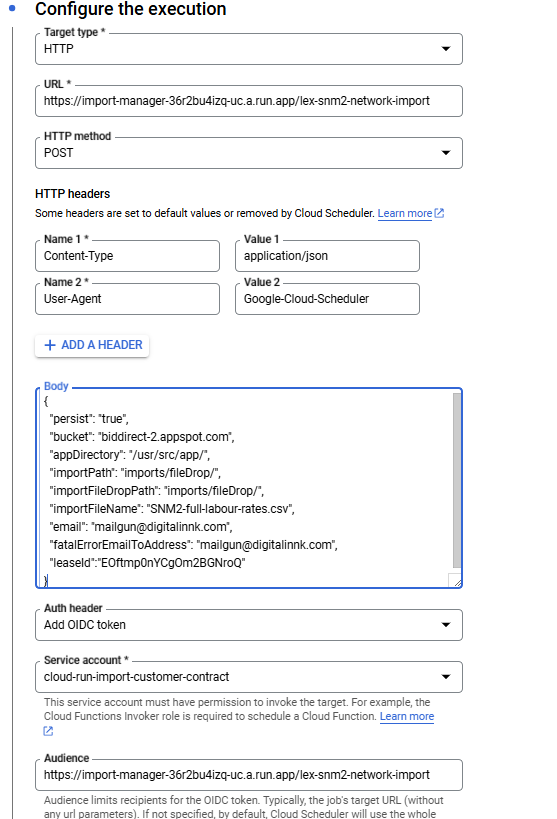
Task: Click the URL input field
Action: (249, 101)
